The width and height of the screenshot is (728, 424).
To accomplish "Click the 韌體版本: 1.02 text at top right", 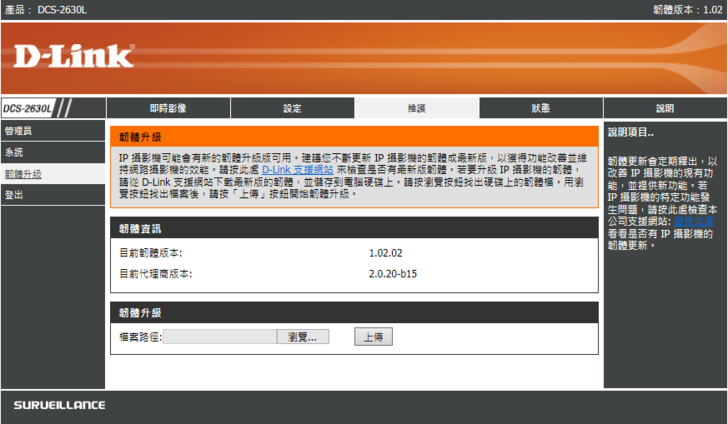I will (x=688, y=10).
